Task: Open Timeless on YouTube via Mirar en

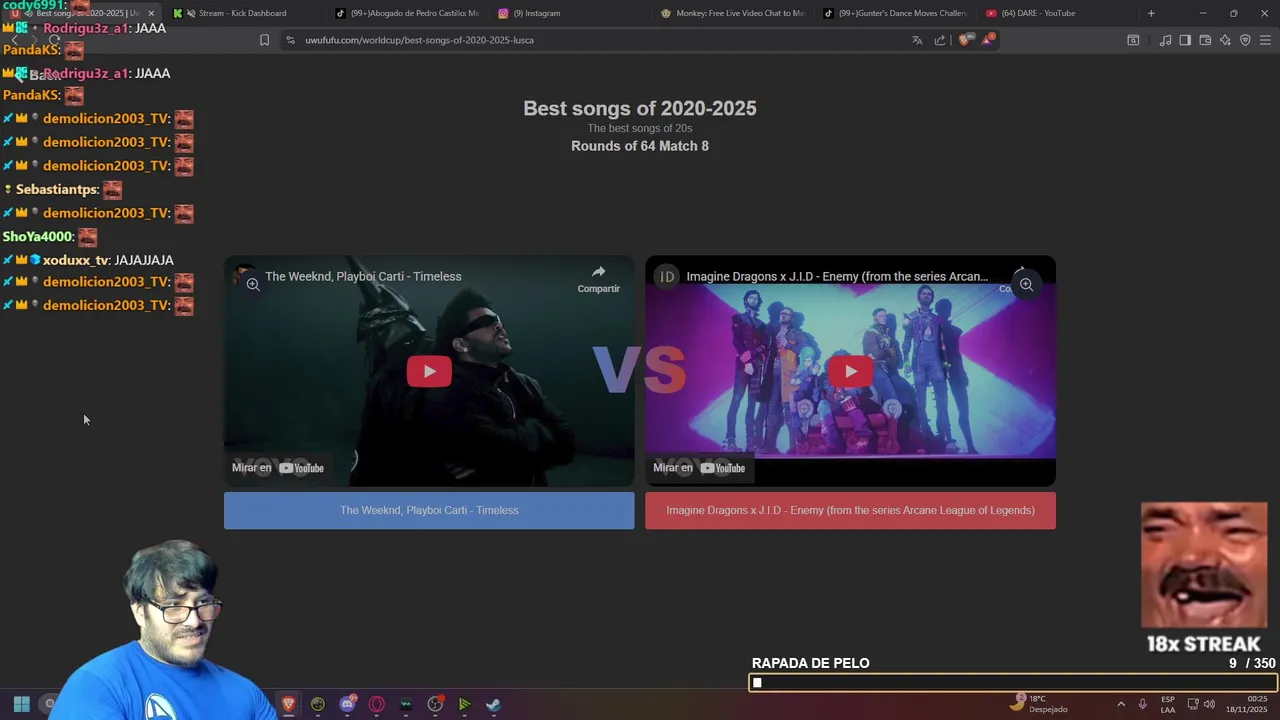Action: (278, 467)
